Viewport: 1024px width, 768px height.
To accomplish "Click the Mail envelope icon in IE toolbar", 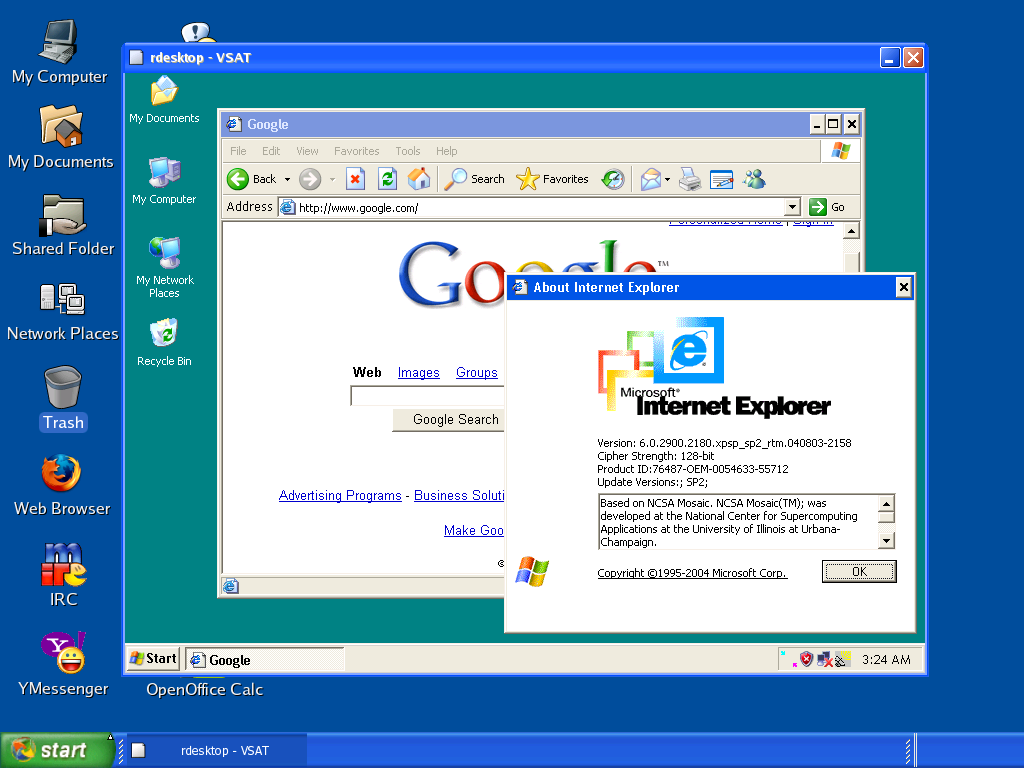I will pyautogui.click(x=651, y=179).
